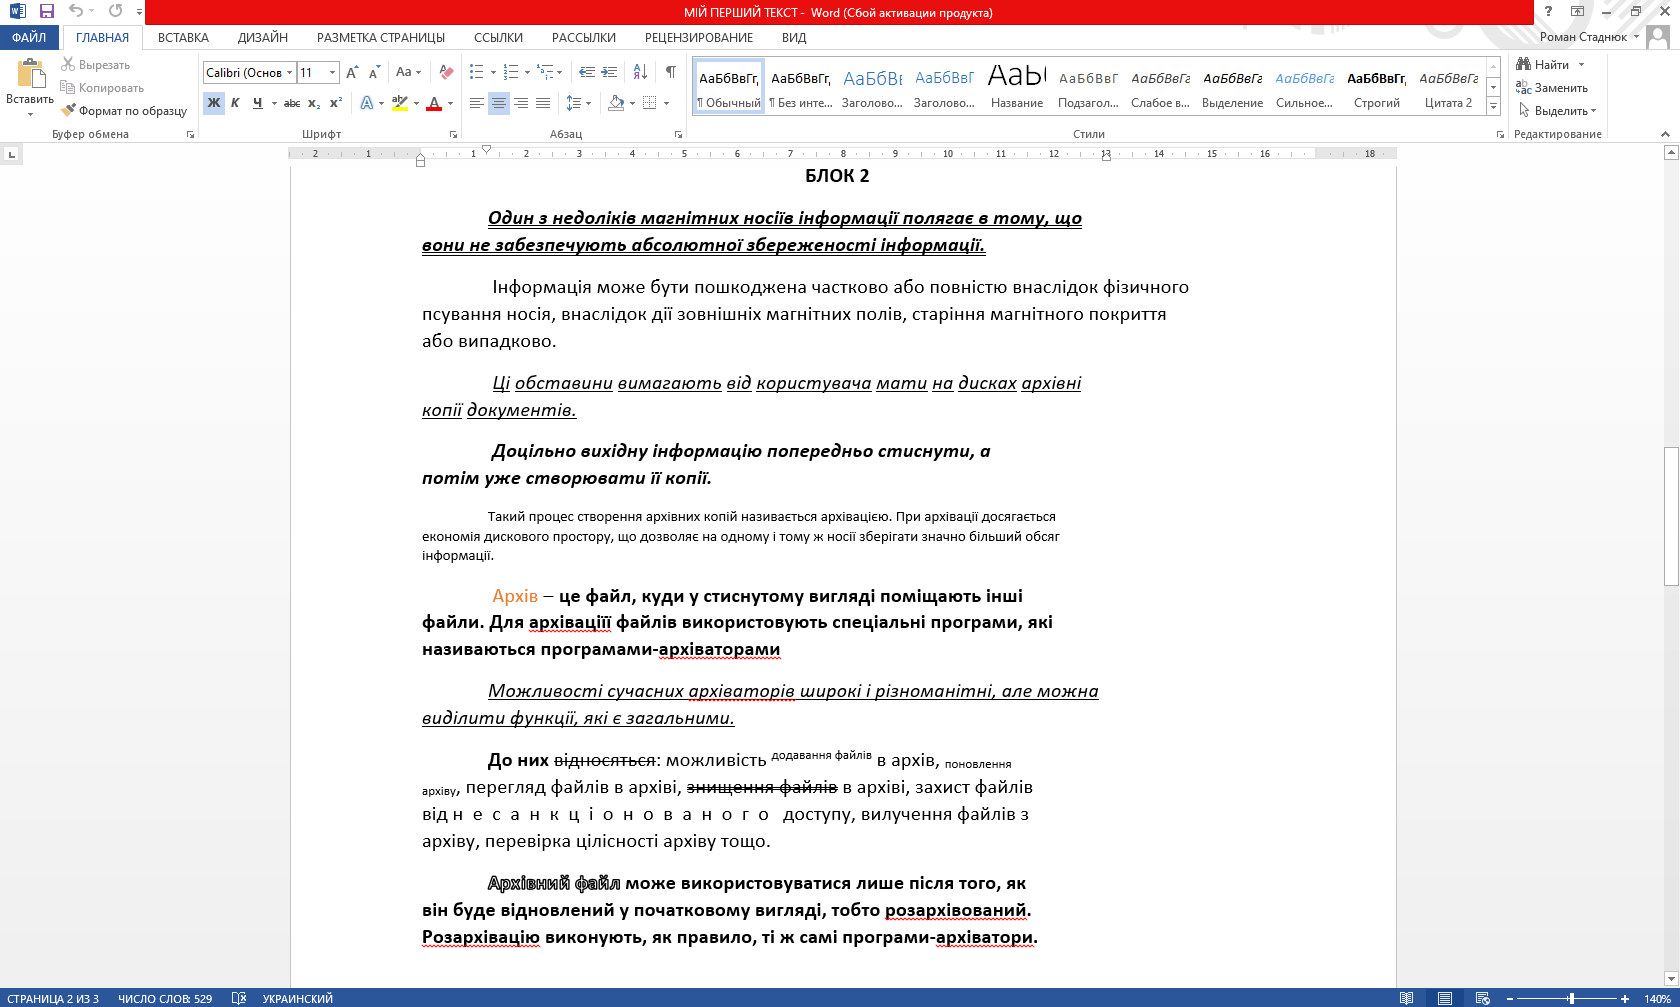Toggle right alignment of text
This screenshot has width=1680, height=1007.
click(521, 103)
